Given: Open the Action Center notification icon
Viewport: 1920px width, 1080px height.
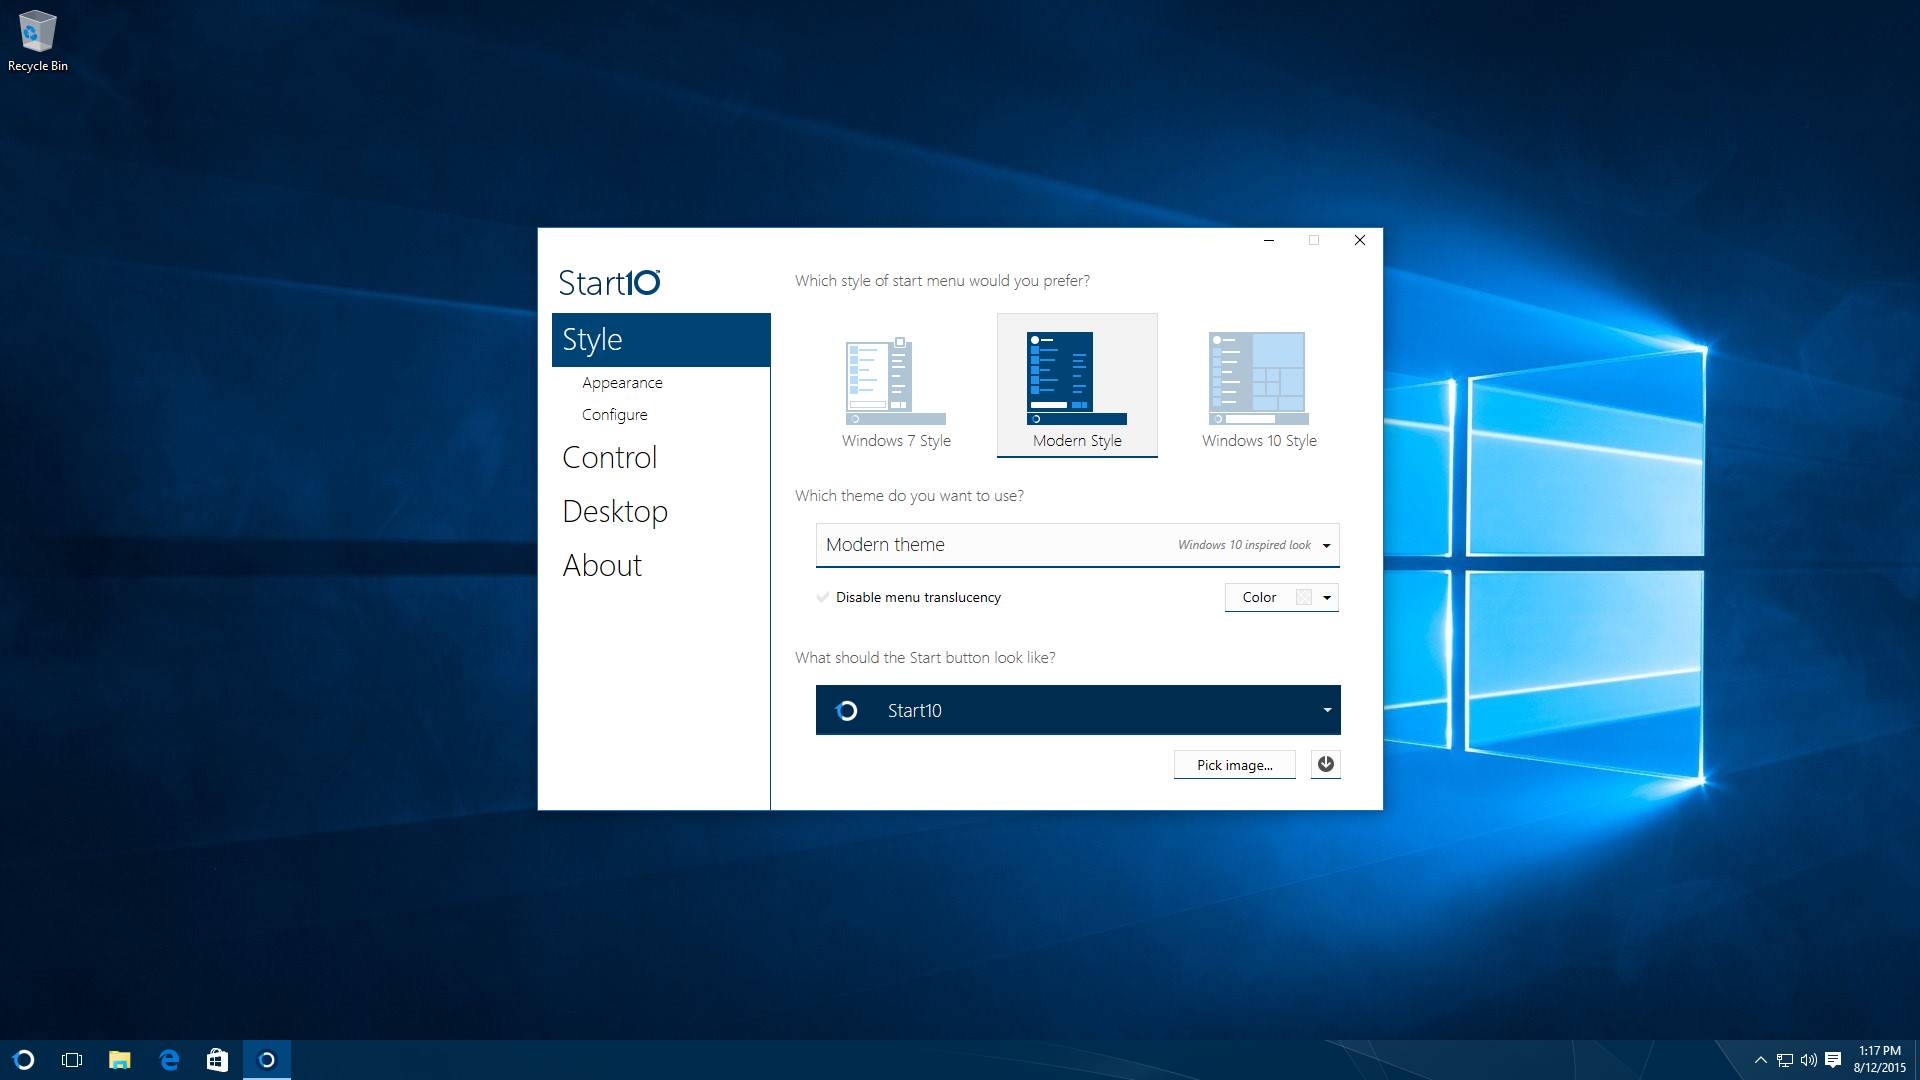Looking at the screenshot, I should coord(1833,1060).
